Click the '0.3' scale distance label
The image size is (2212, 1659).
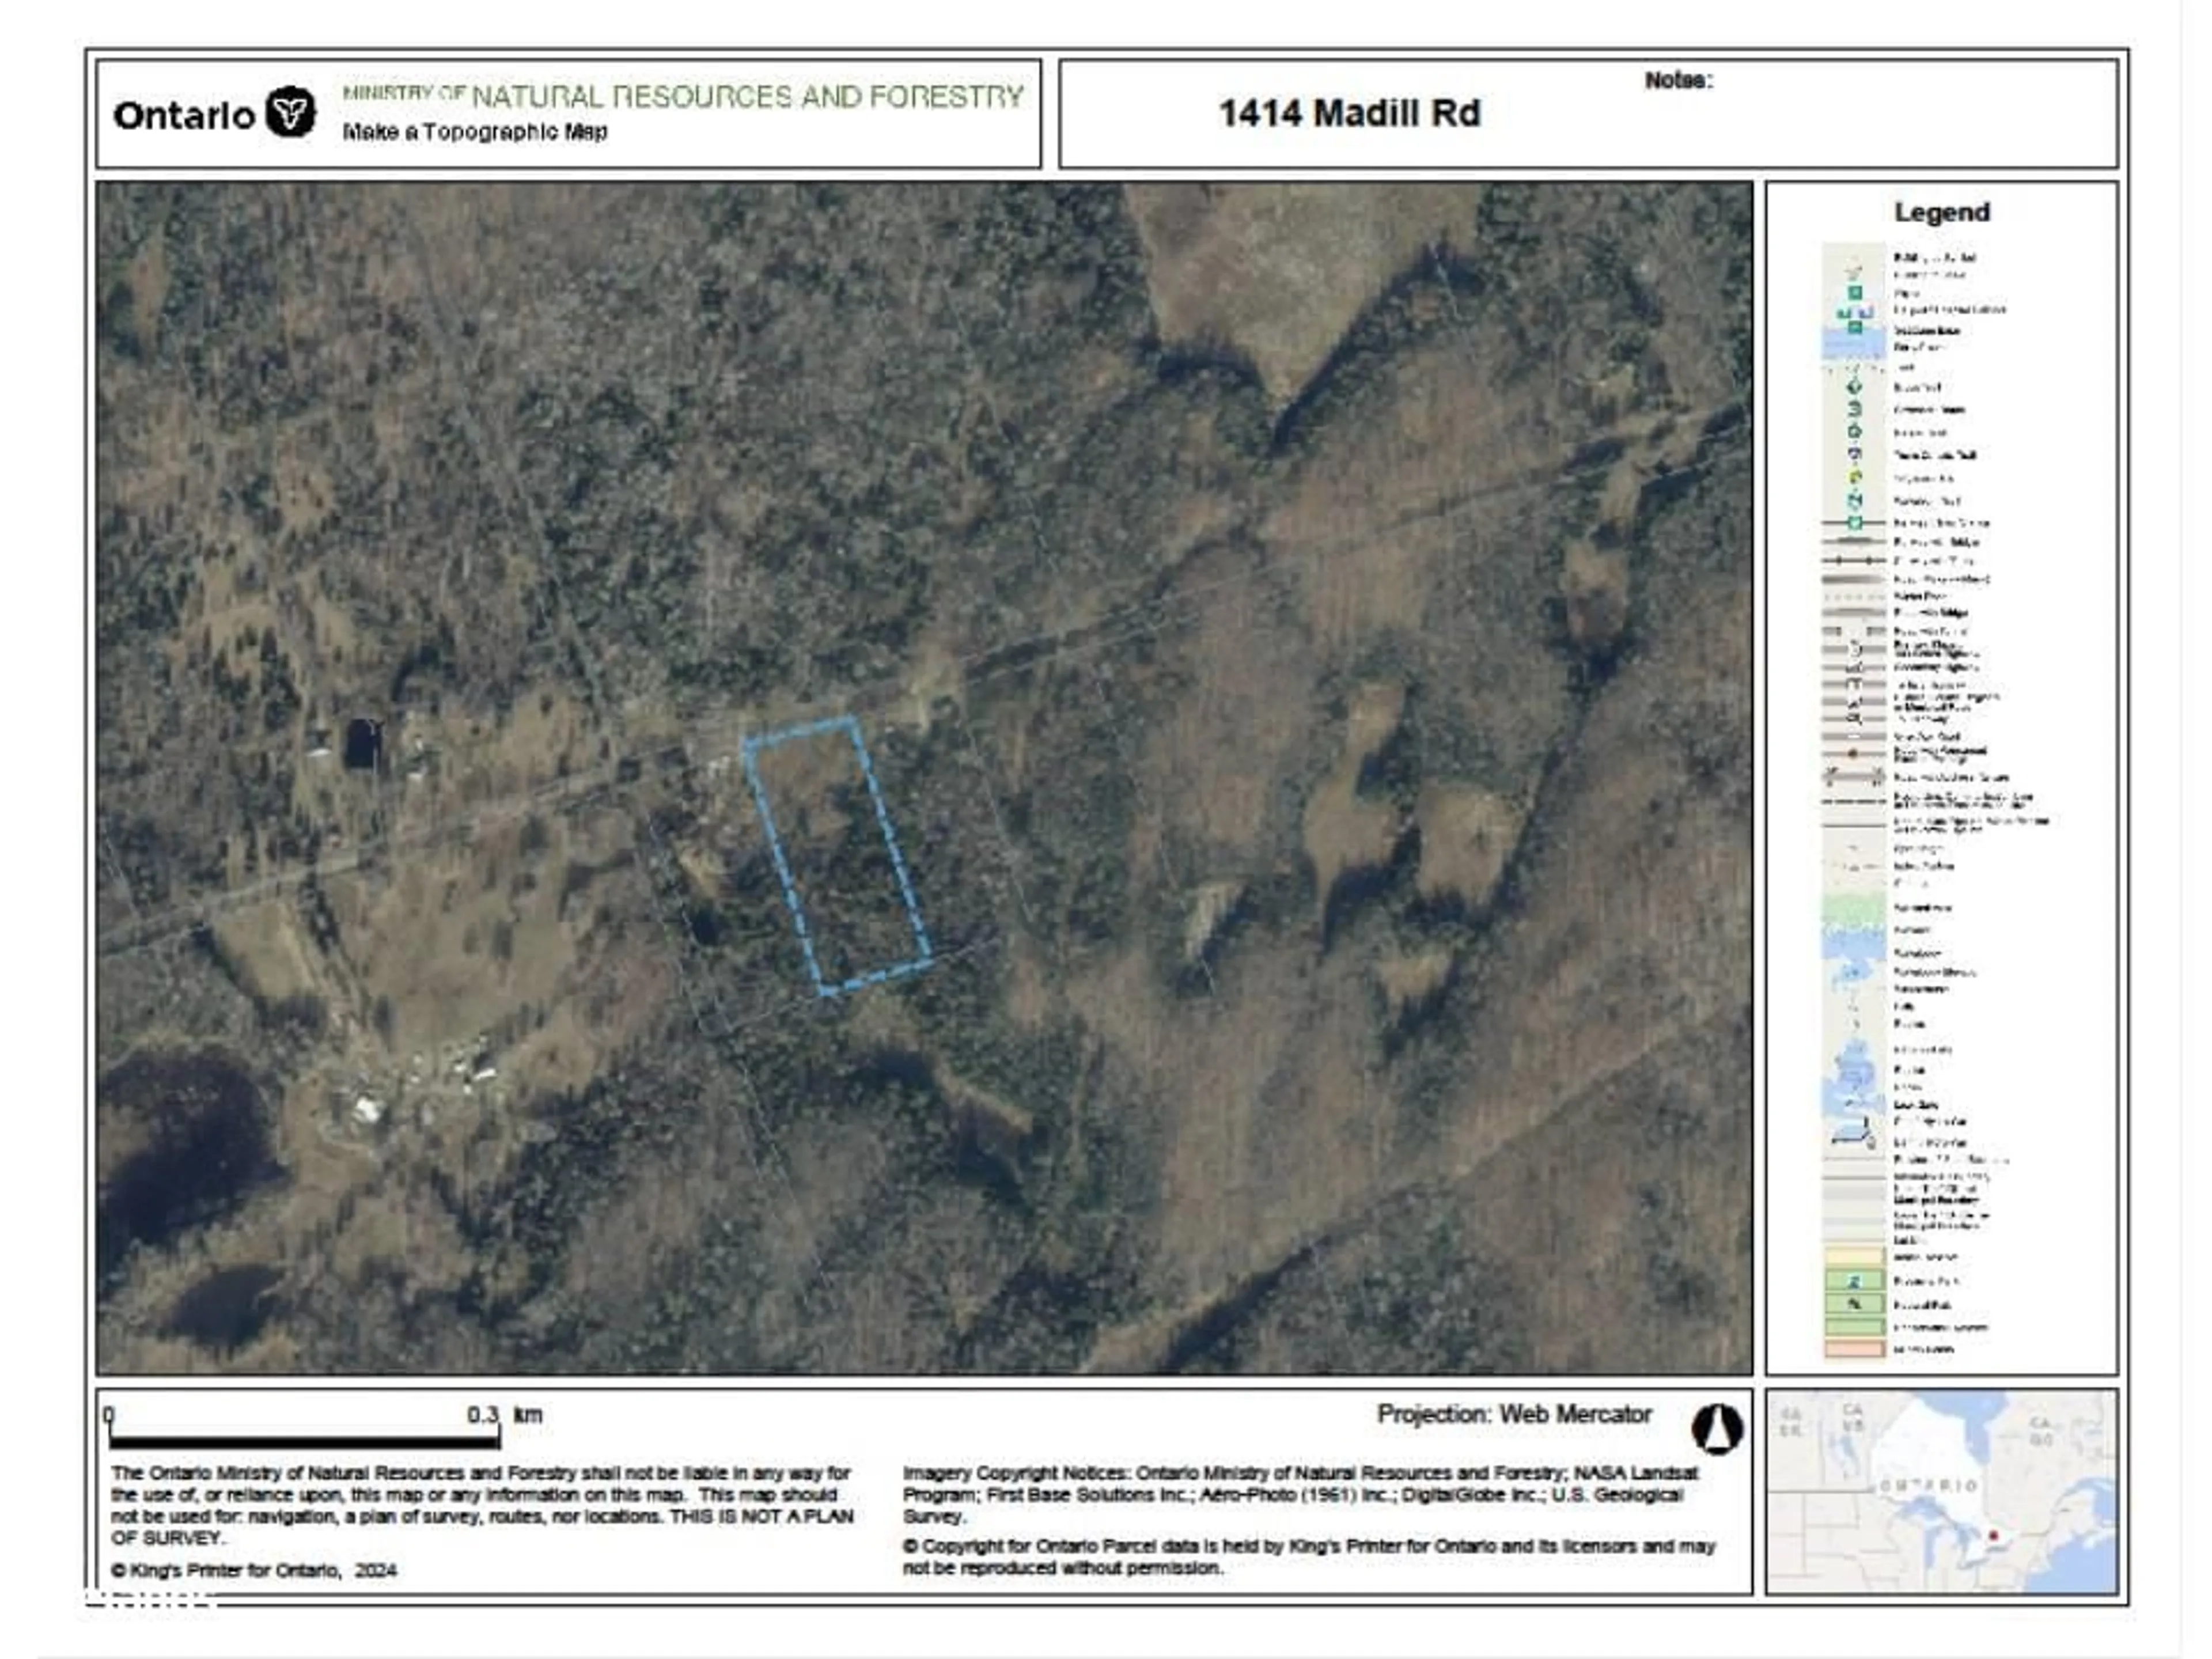click(482, 1415)
